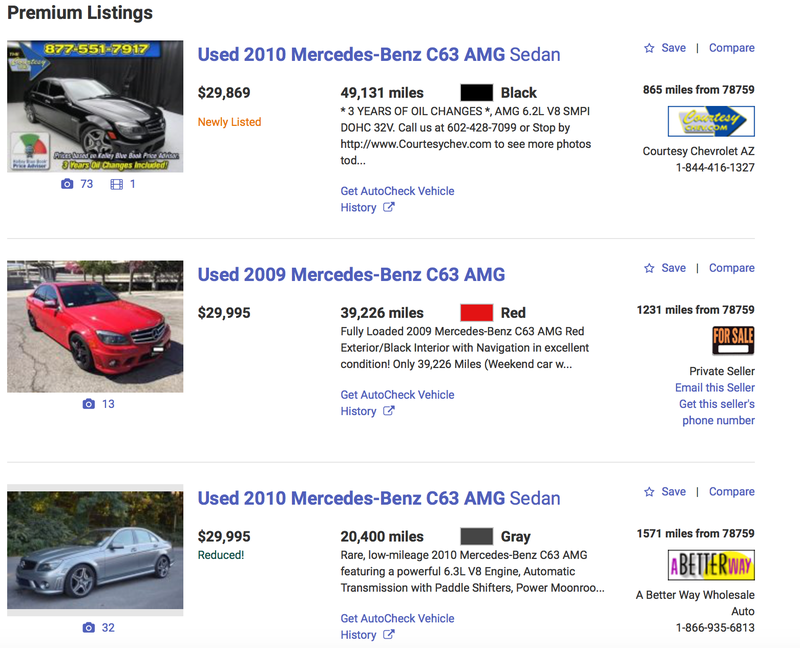Image resolution: width=800 pixels, height=648 pixels.
Task: Click Courtesy Chevrolet AZ dealer name
Action: click(x=698, y=152)
